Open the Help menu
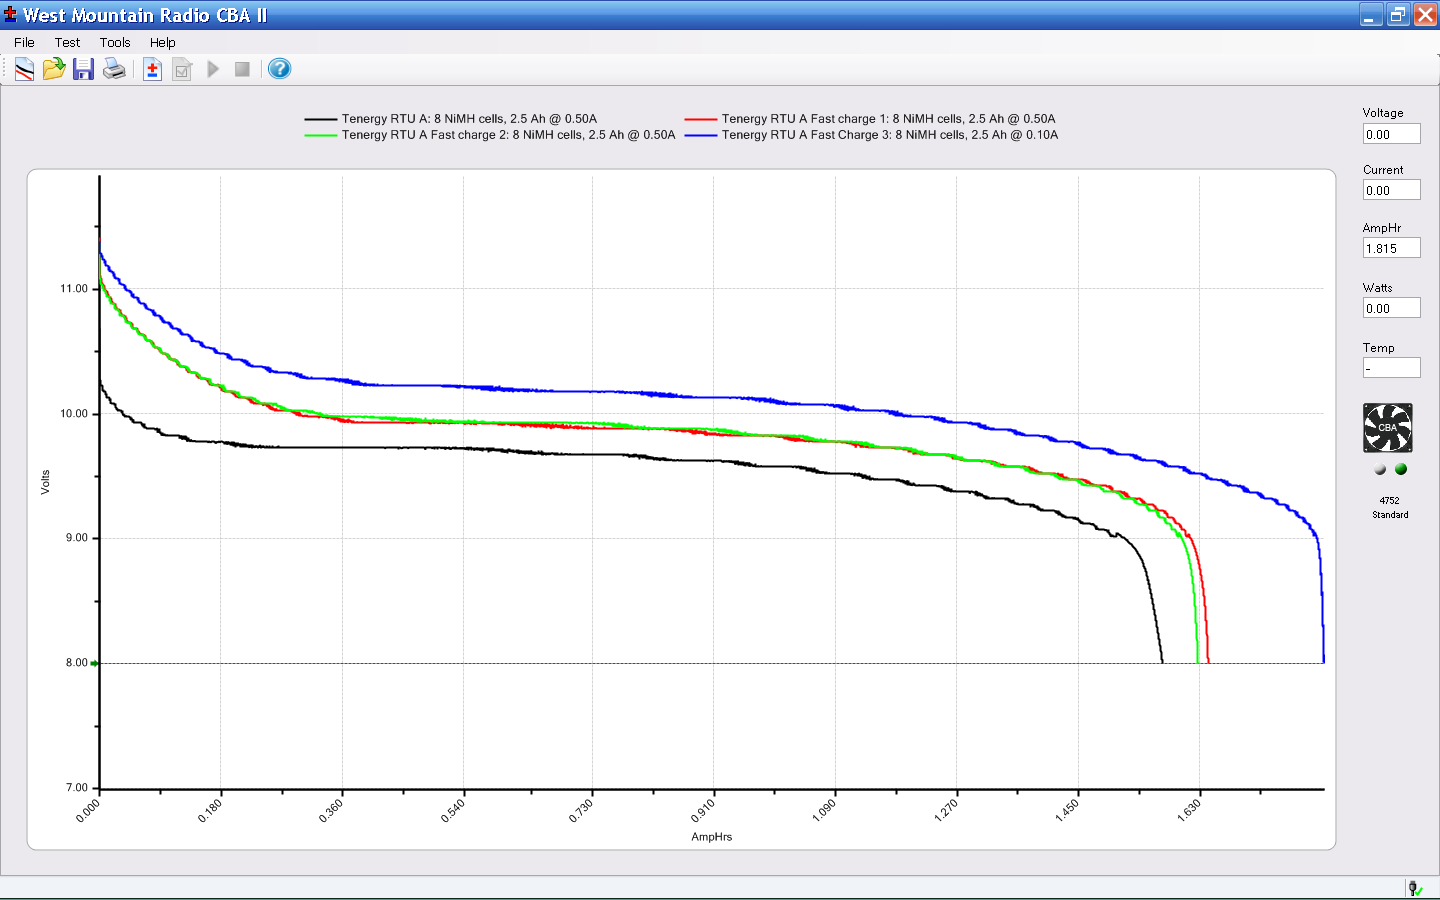Image resolution: width=1440 pixels, height=900 pixels. pyautogui.click(x=162, y=42)
